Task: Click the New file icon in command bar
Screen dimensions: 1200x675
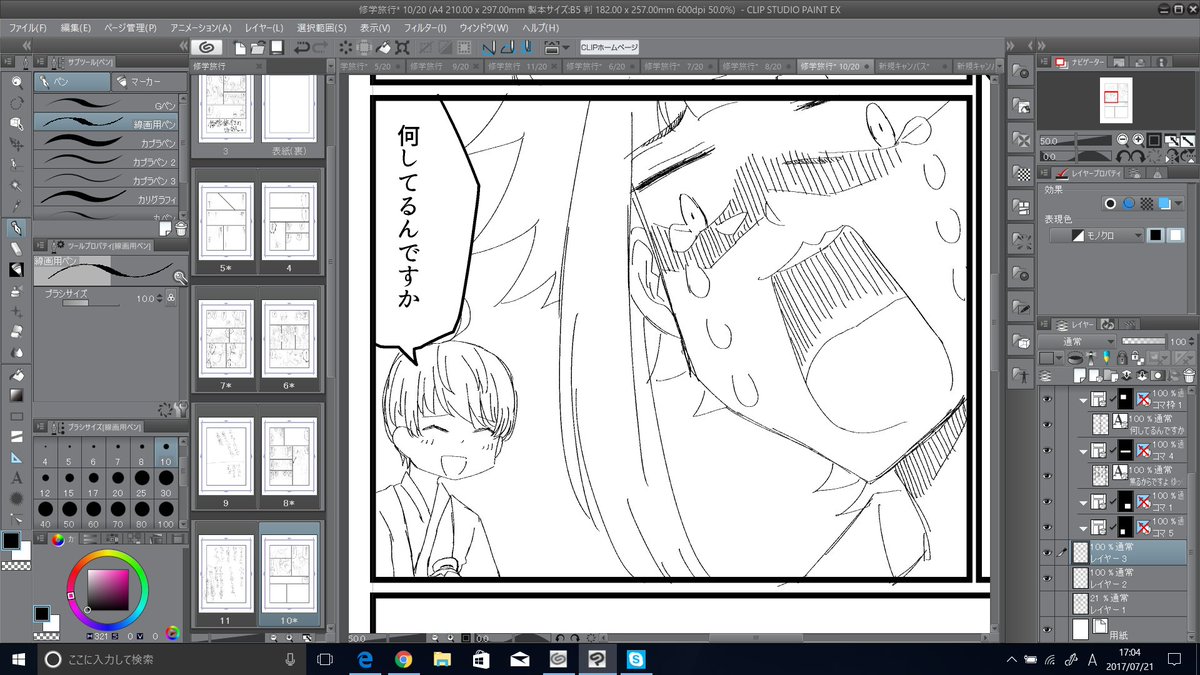Action: pyautogui.click(x=241, y=47)
